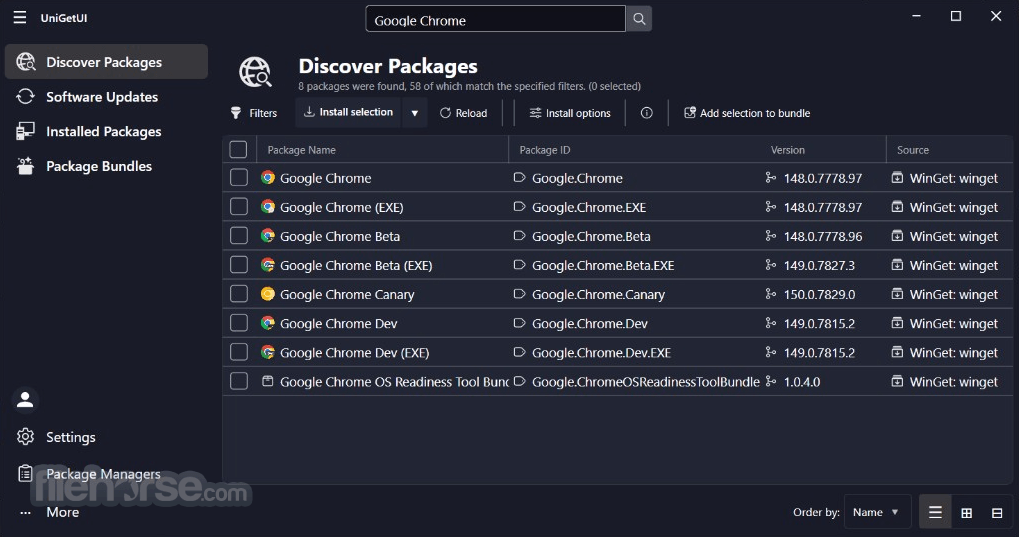
Task: Open Package Managers from the sidebar
Action: tap(103, 473)
